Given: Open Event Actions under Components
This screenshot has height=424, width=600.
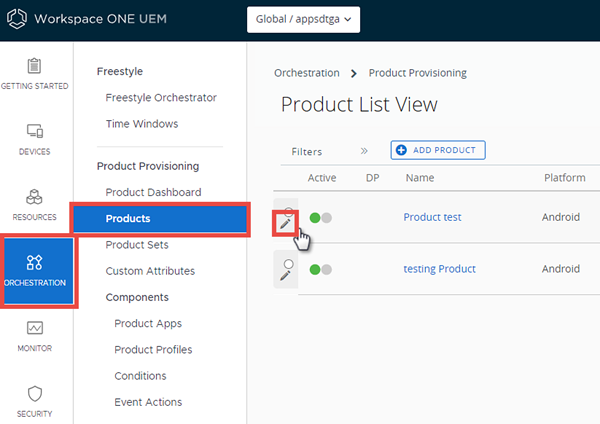Looking at the screenshot, I should pyautogui.click(x=148, y=402).
